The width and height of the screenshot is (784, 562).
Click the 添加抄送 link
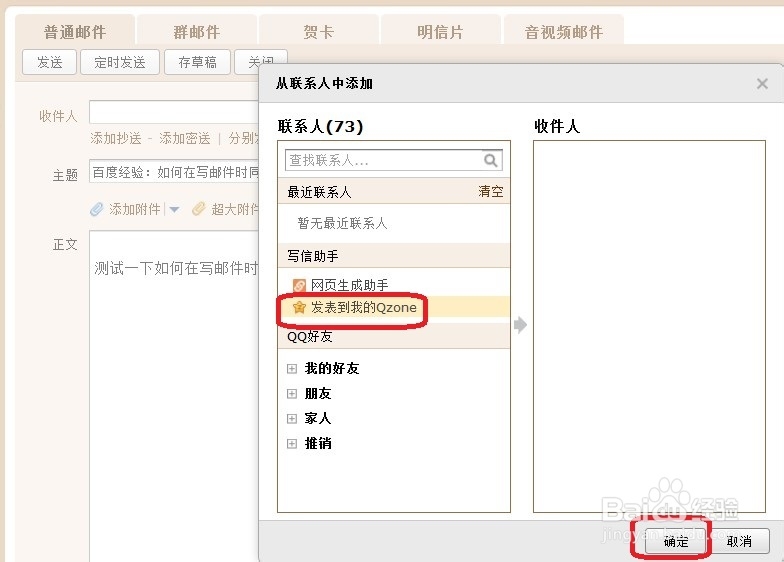[116, 138]
